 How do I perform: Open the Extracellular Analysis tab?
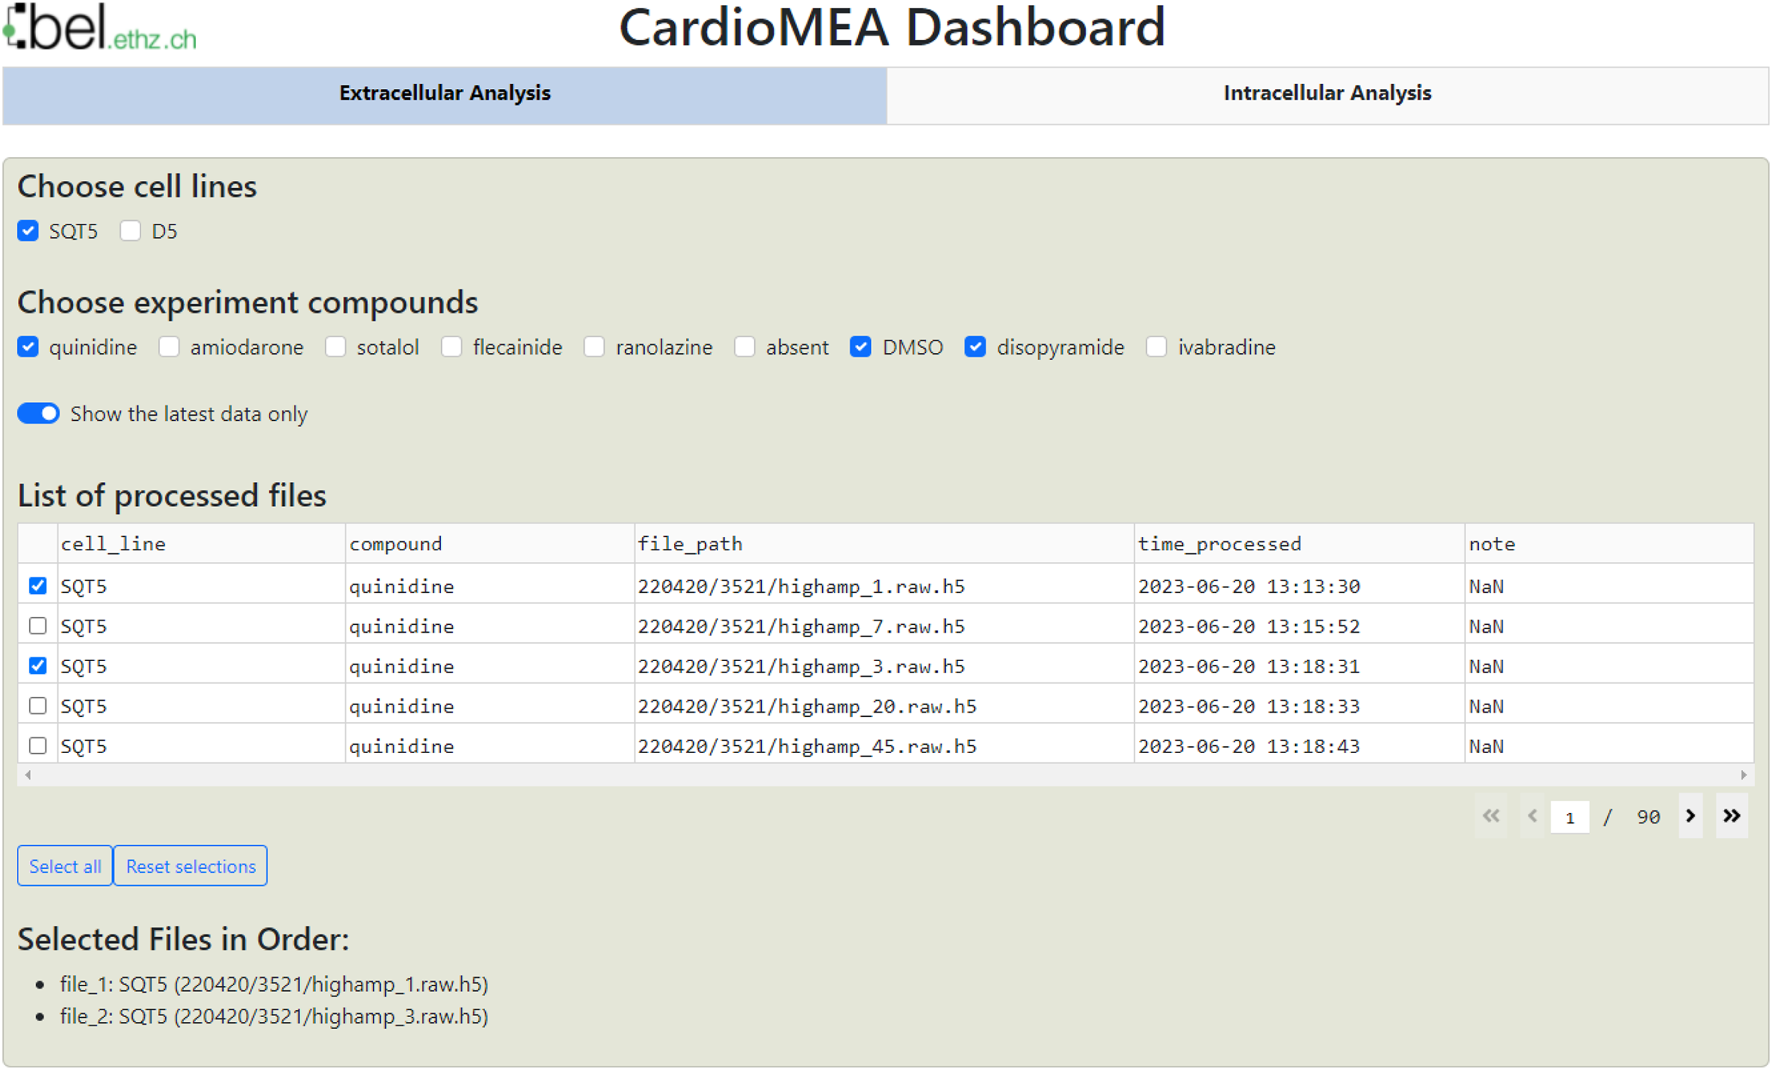tap(444, 94)
